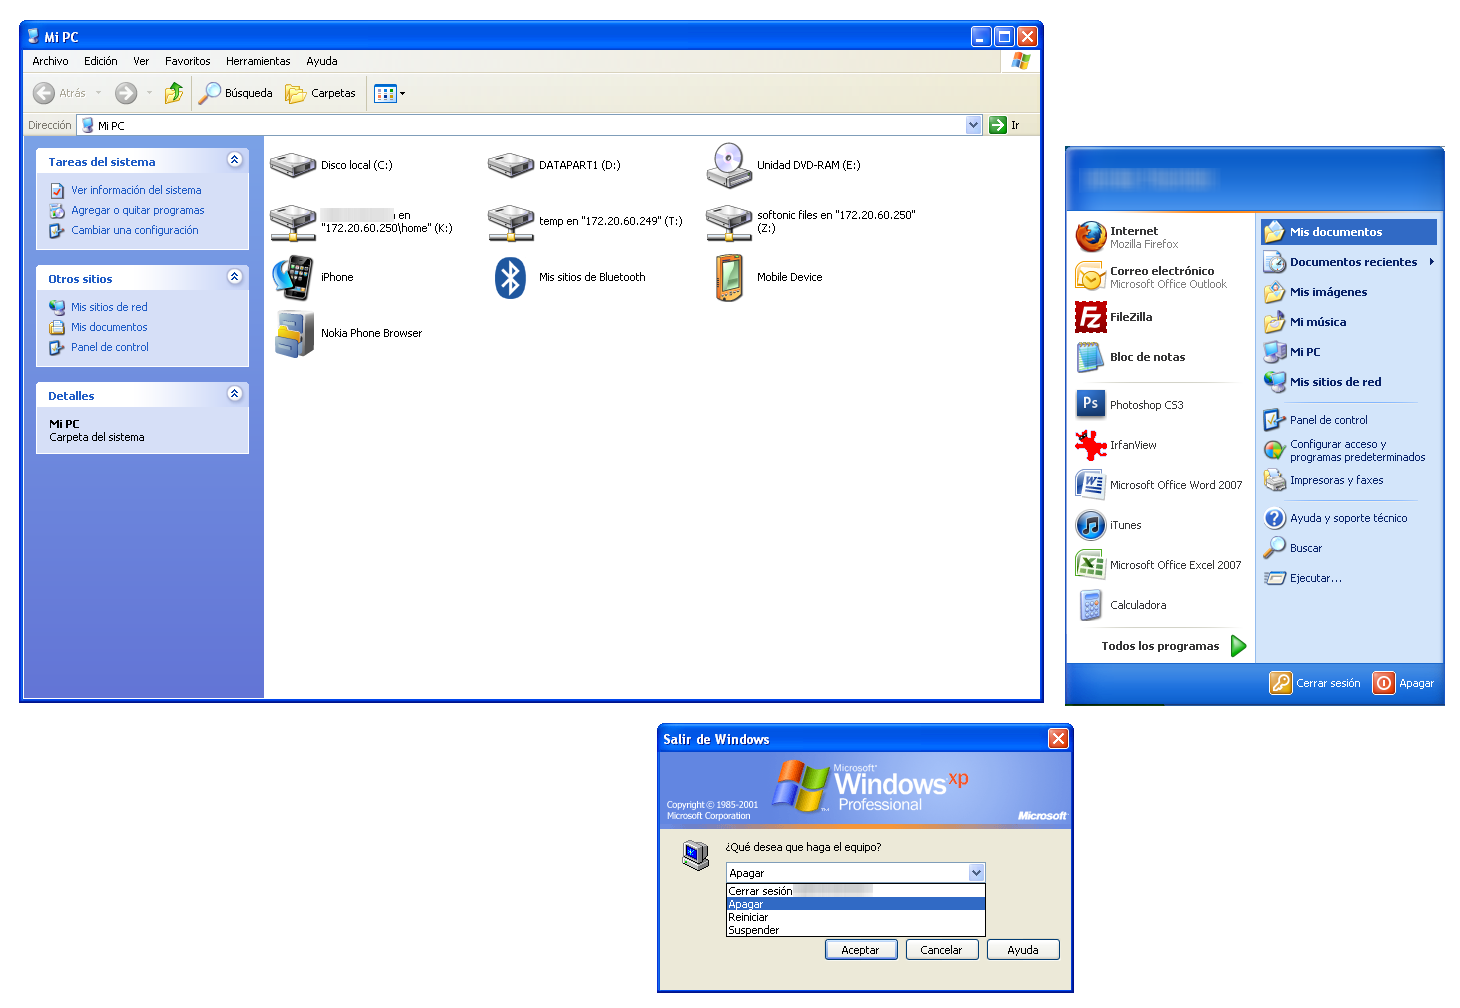Open Mi música in Start menu

tap(1349, 322)
